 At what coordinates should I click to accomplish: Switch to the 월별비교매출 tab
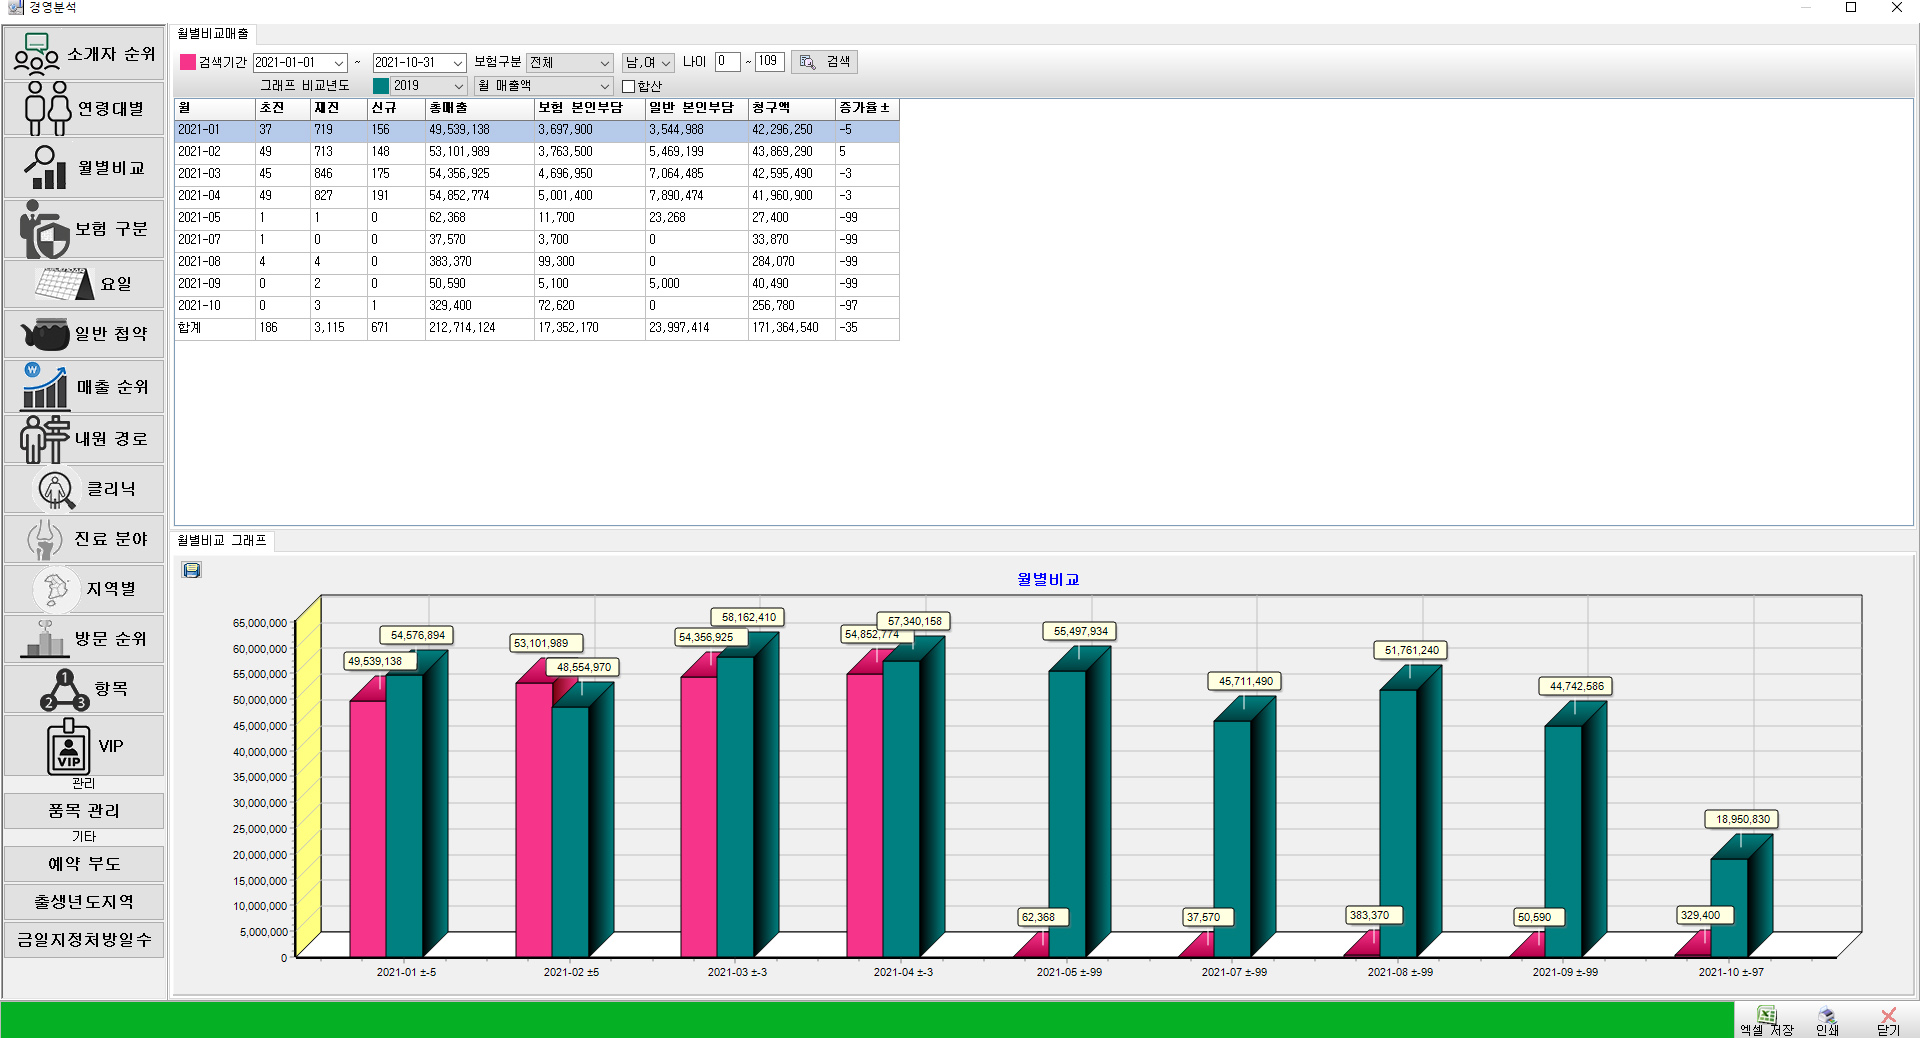pos(213,34)
